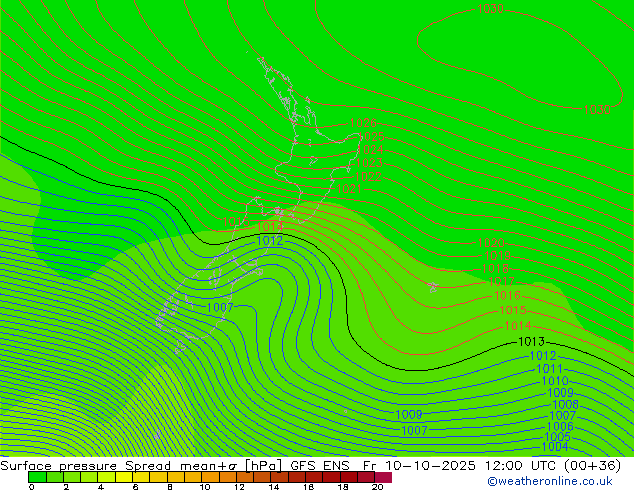Click the 'Surface pressure' title text

click(59, 466)
